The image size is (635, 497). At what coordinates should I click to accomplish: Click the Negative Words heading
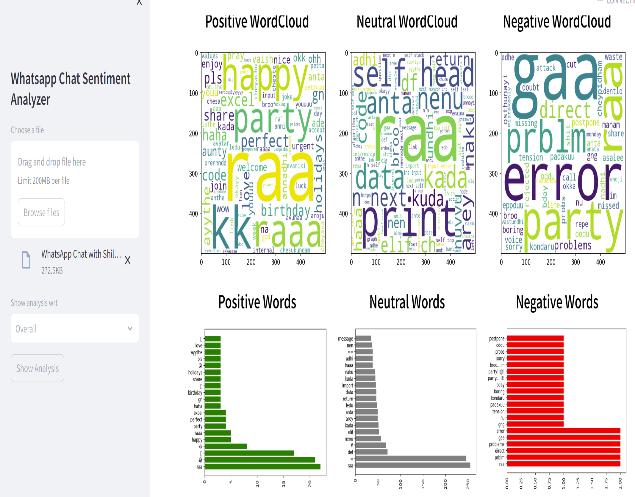(x=557, y=302)
